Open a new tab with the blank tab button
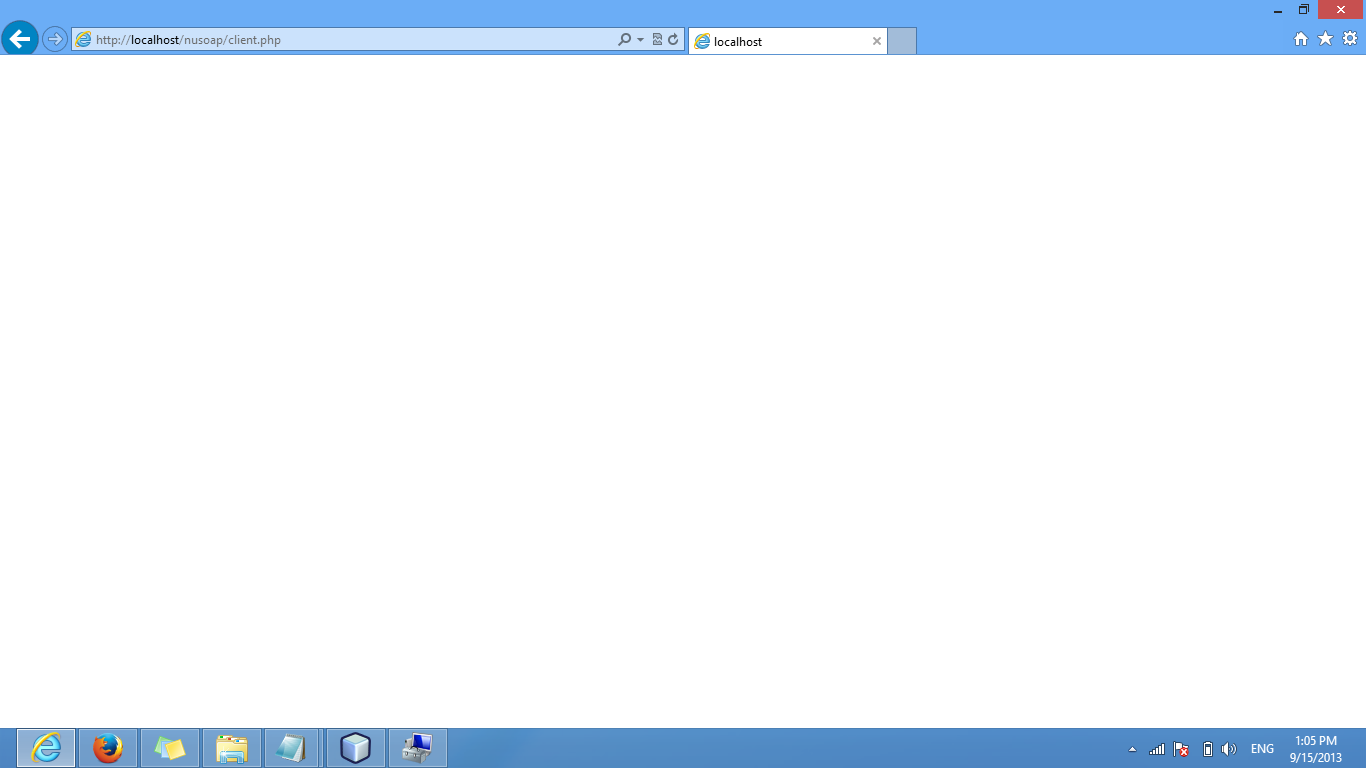Viewport: 1366px width, 768px height. [901, 41]
